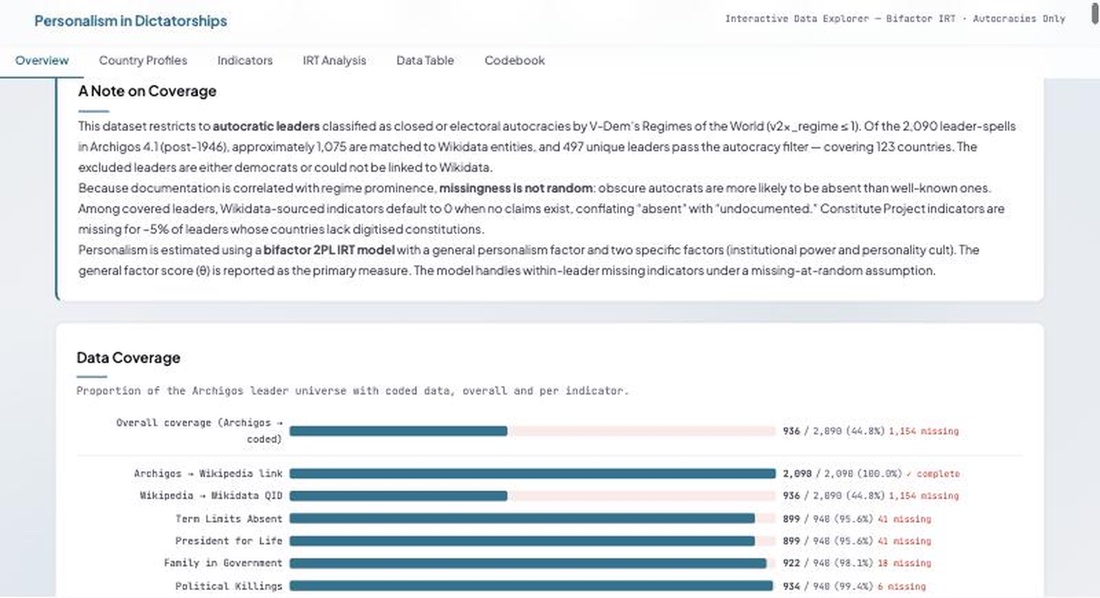Open the Country Profiles tab
The height and width of the screenshot is (598, 1100).
(x=143, y=60)
